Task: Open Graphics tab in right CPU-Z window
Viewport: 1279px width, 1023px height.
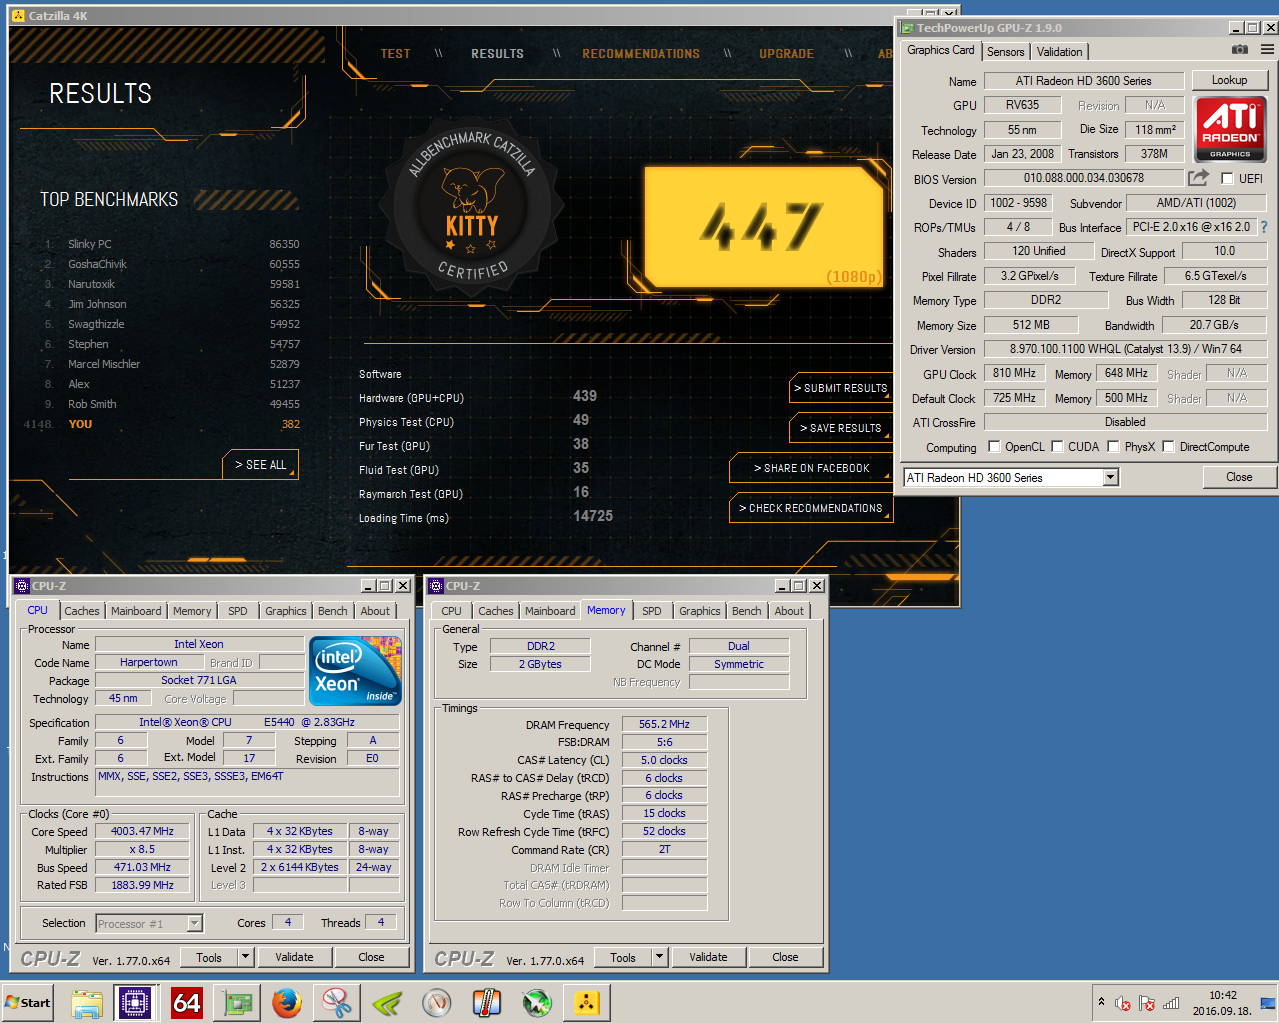Action: coord(700,611)
